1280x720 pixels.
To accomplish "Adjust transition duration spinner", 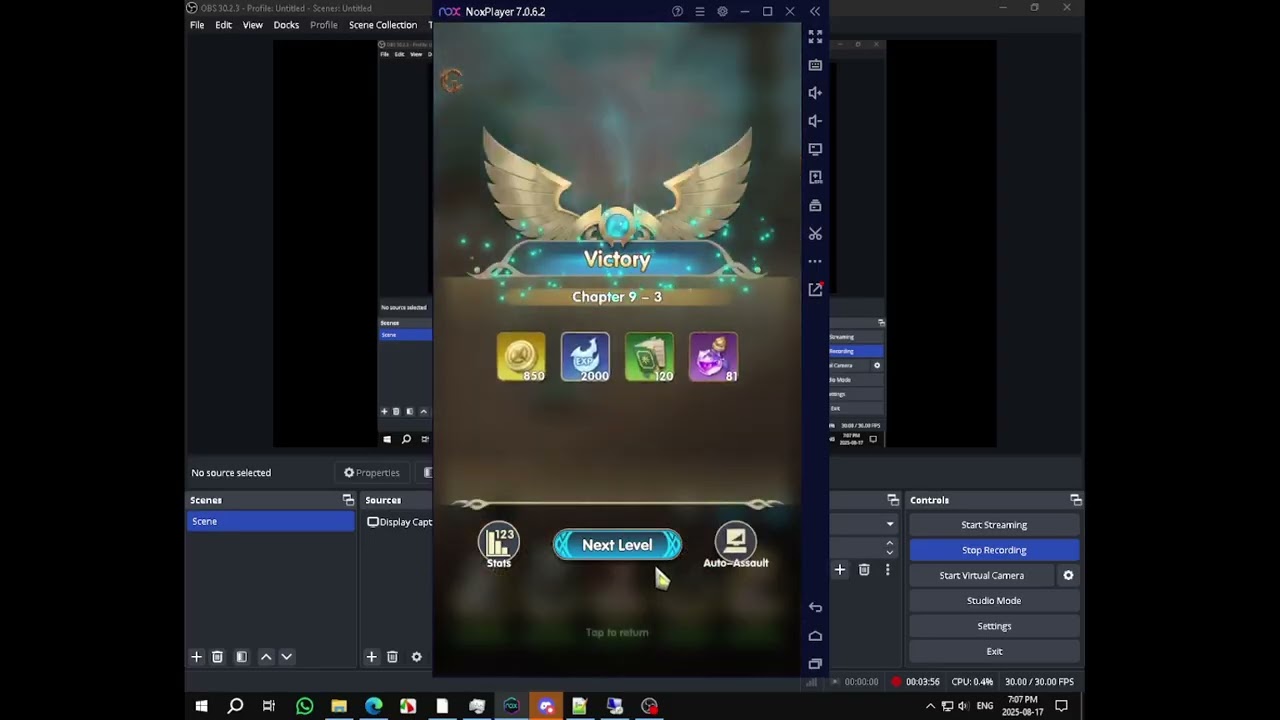I will click(x=889, y=548).
